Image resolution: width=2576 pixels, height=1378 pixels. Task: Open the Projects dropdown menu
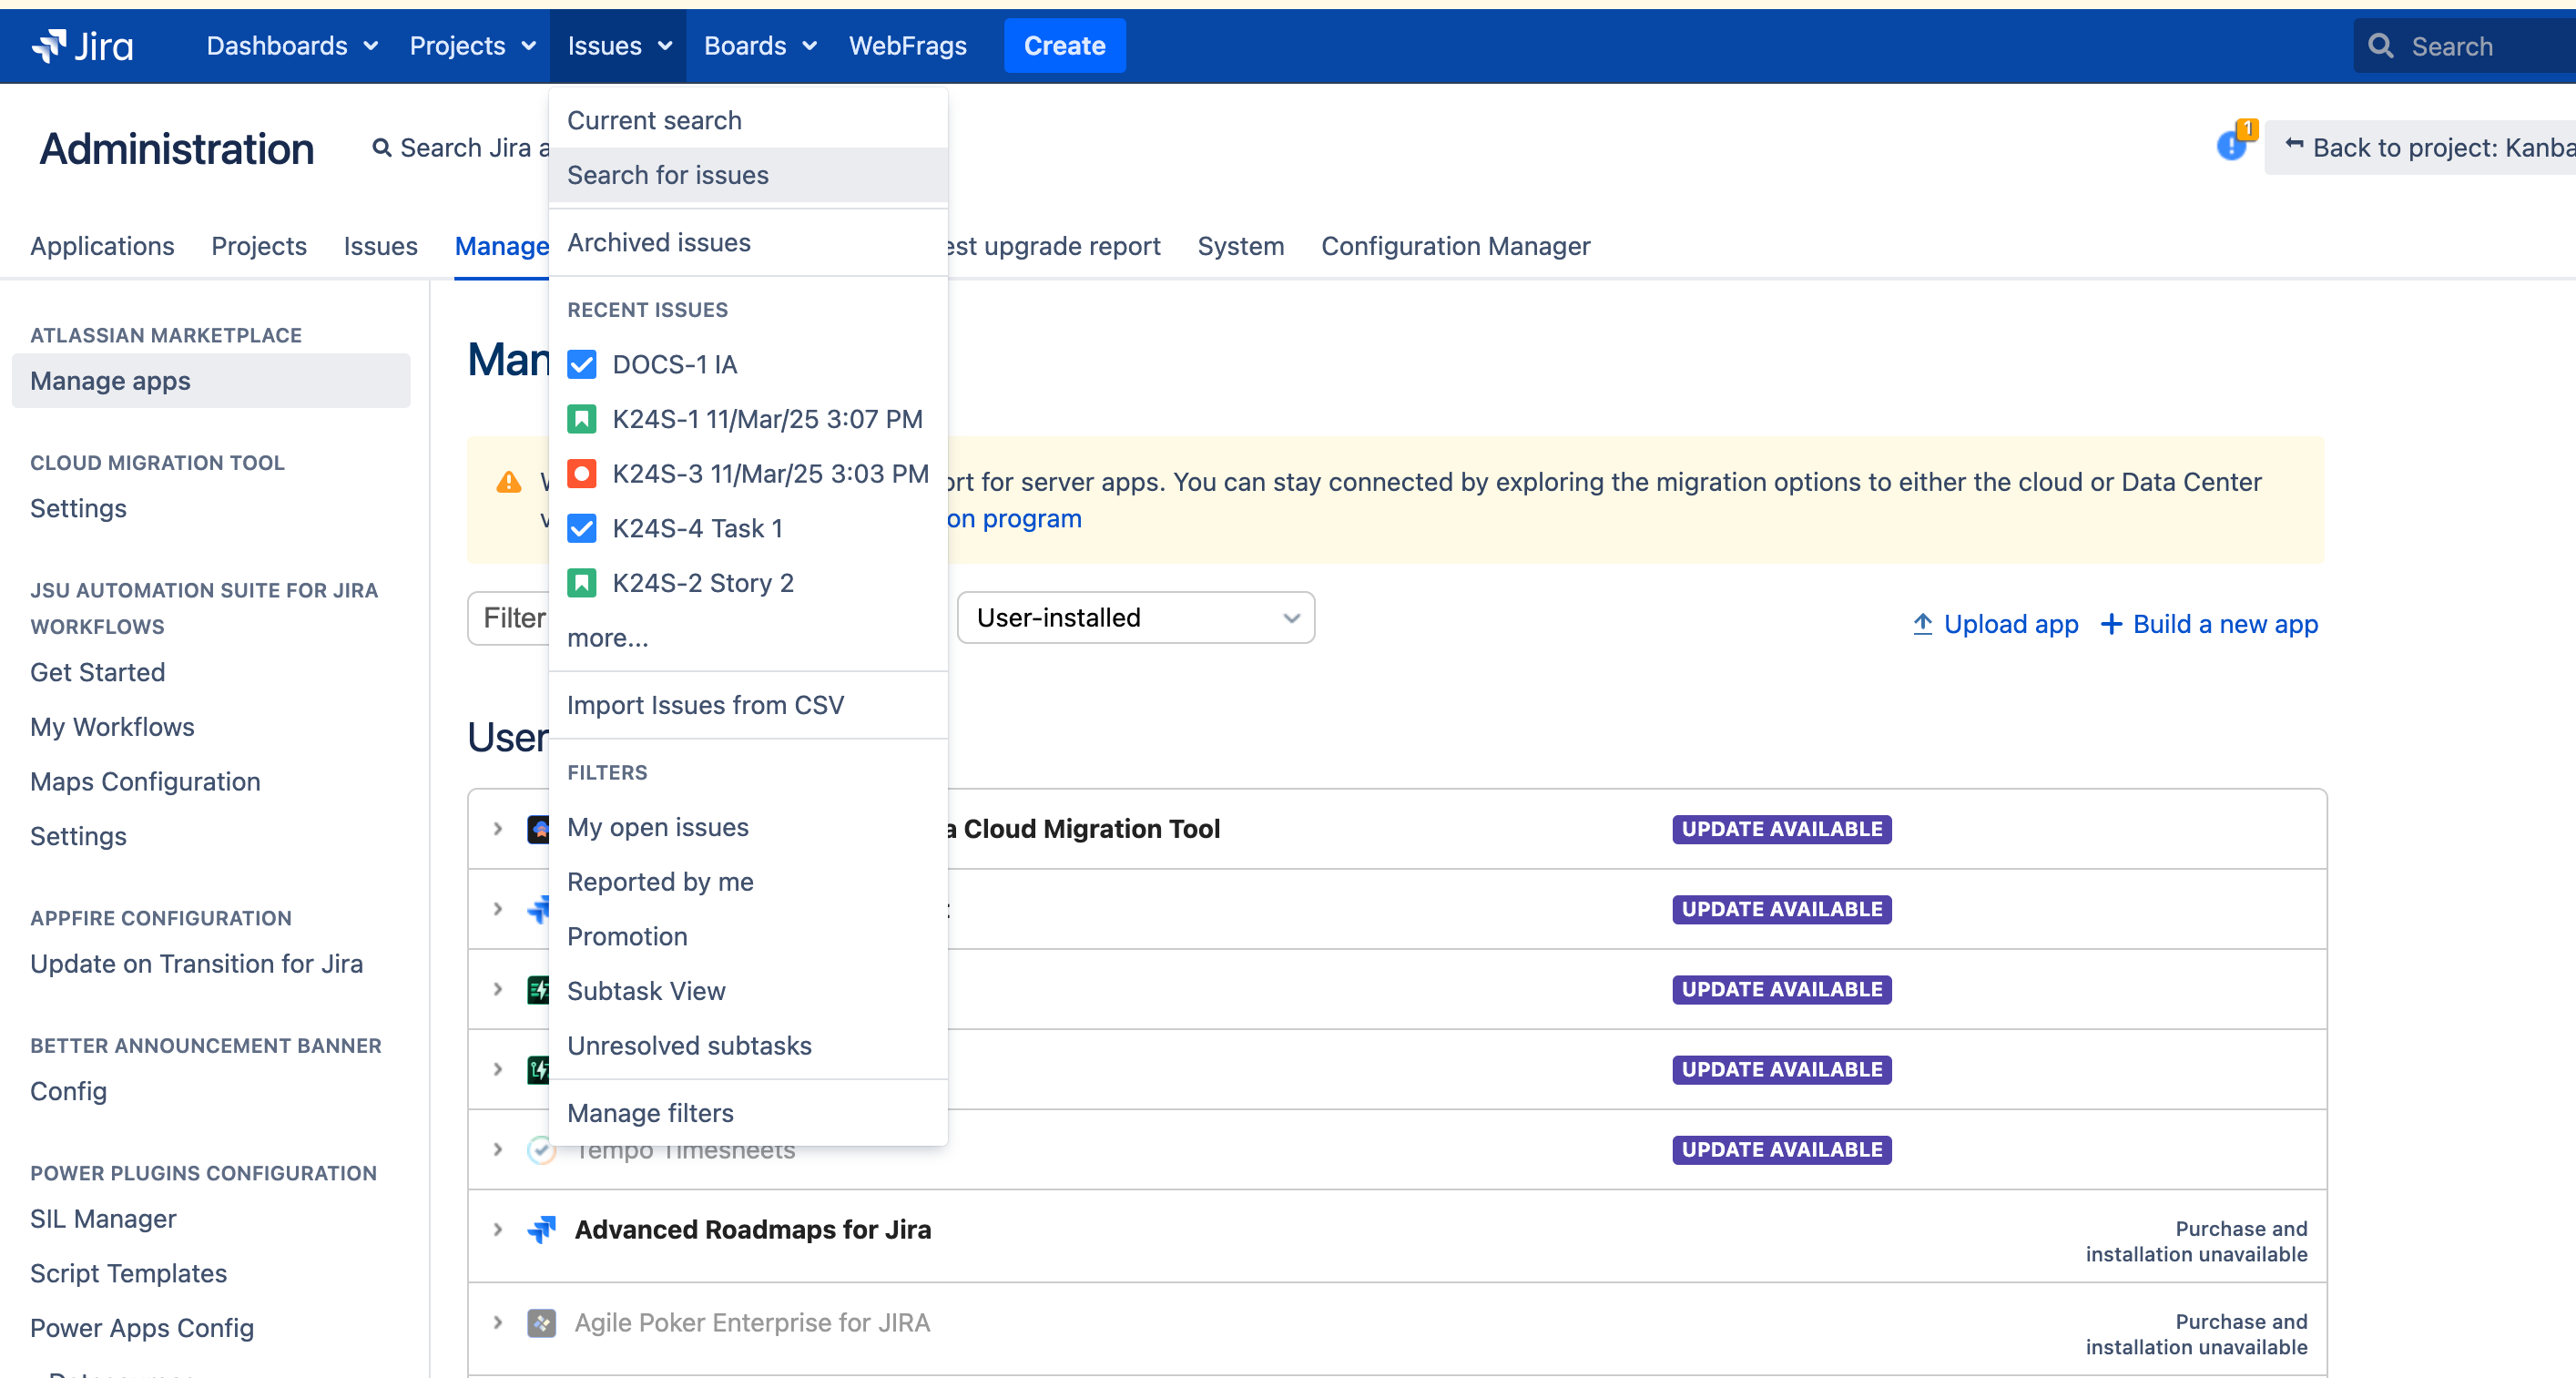click(472, 46)
